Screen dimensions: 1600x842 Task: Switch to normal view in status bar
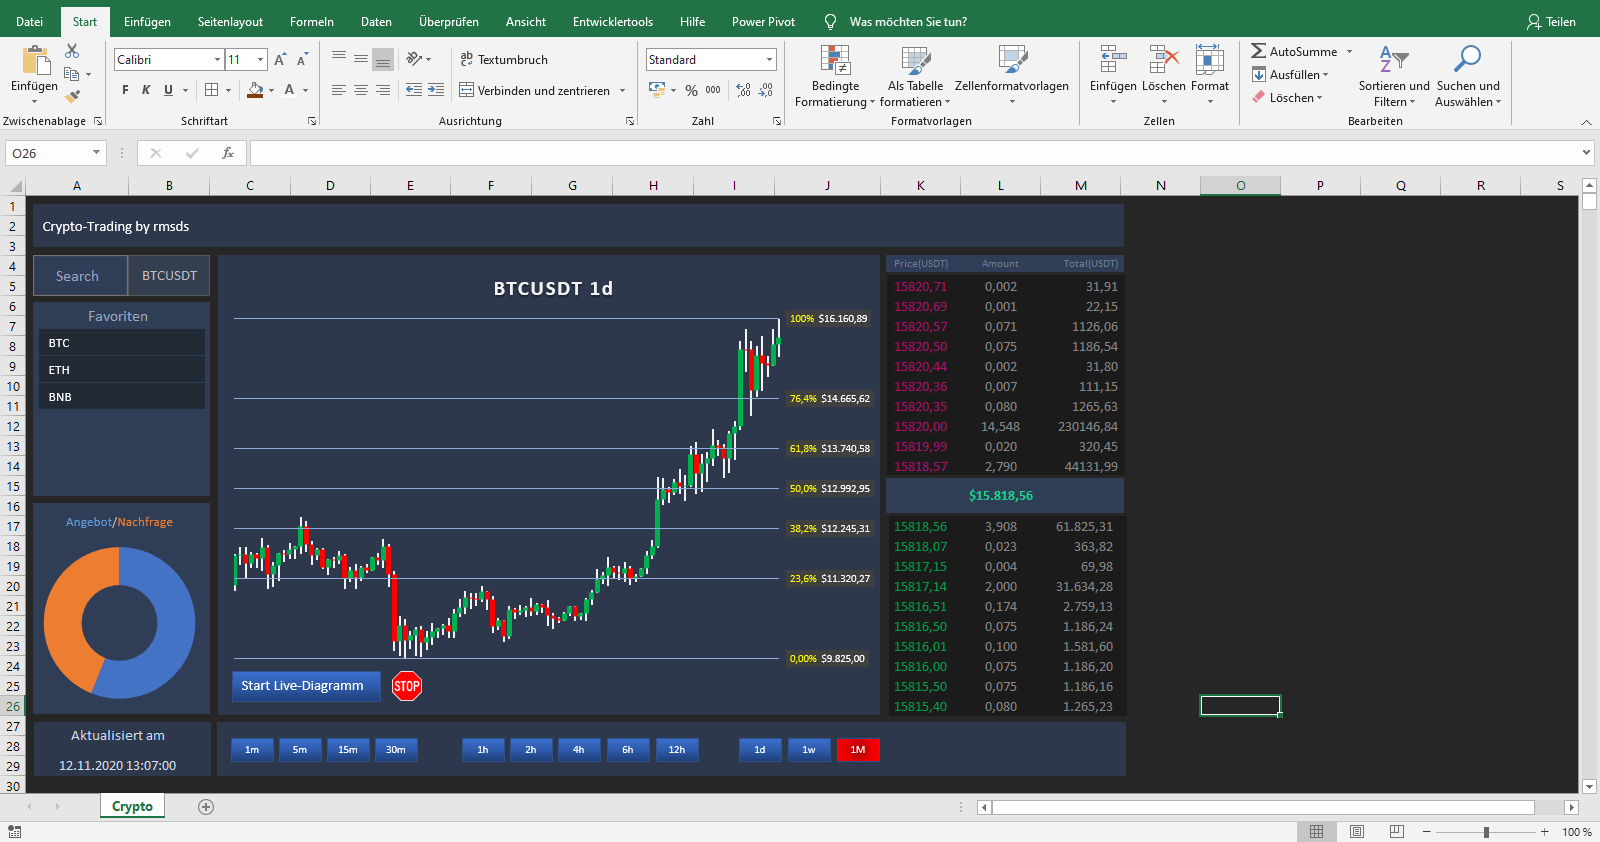click(x=1317, y=832)
